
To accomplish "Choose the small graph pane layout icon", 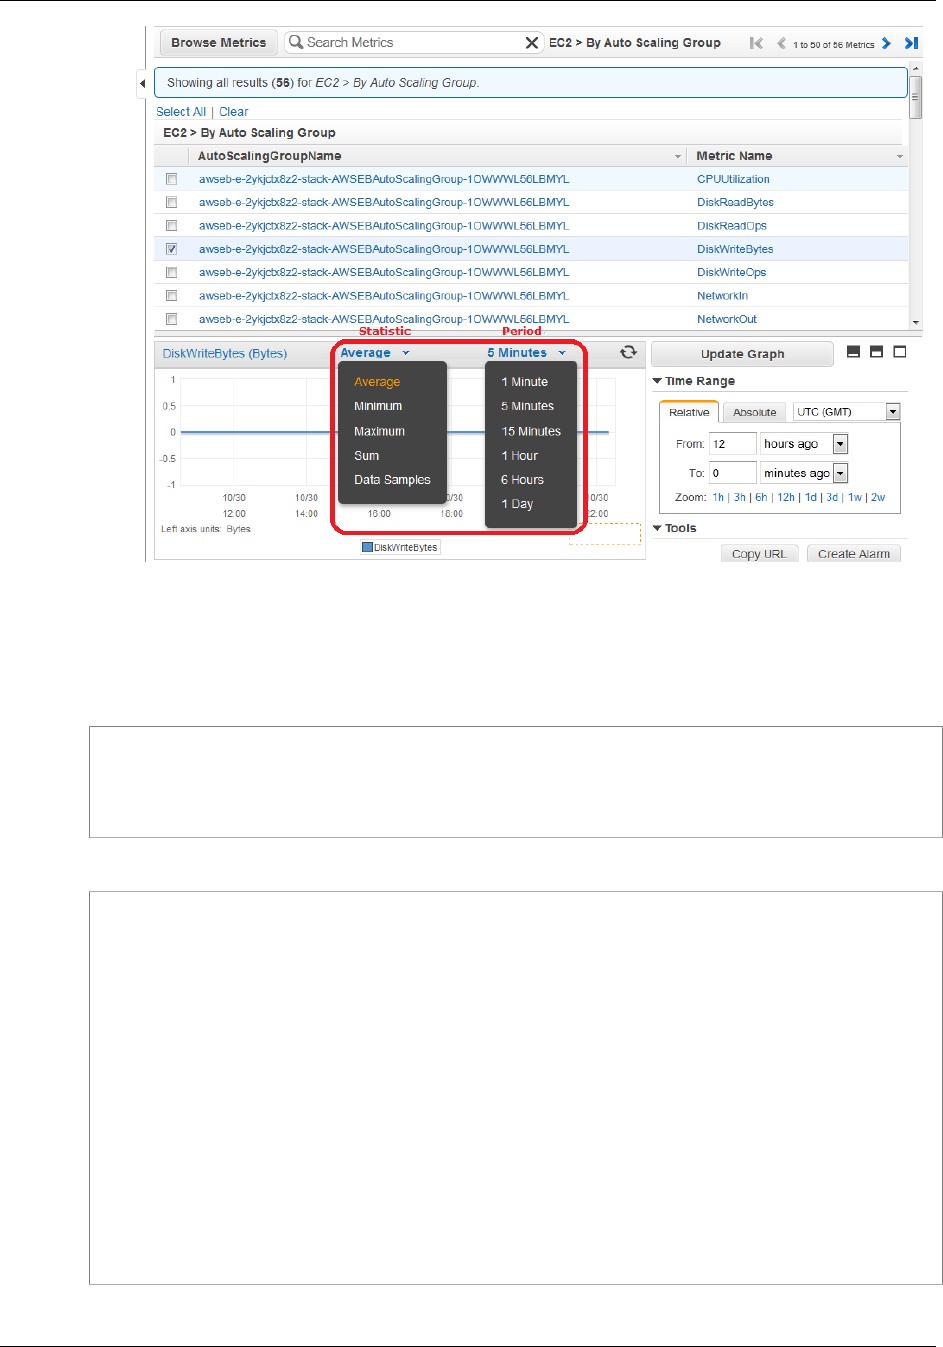I will click(853, 352).
